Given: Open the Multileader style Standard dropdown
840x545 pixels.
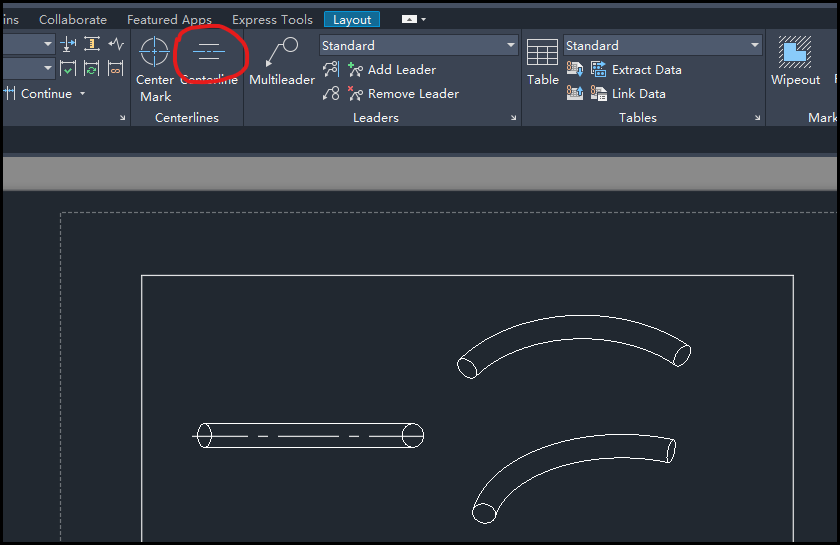Looking at the screenshot, I should [418, 46].
